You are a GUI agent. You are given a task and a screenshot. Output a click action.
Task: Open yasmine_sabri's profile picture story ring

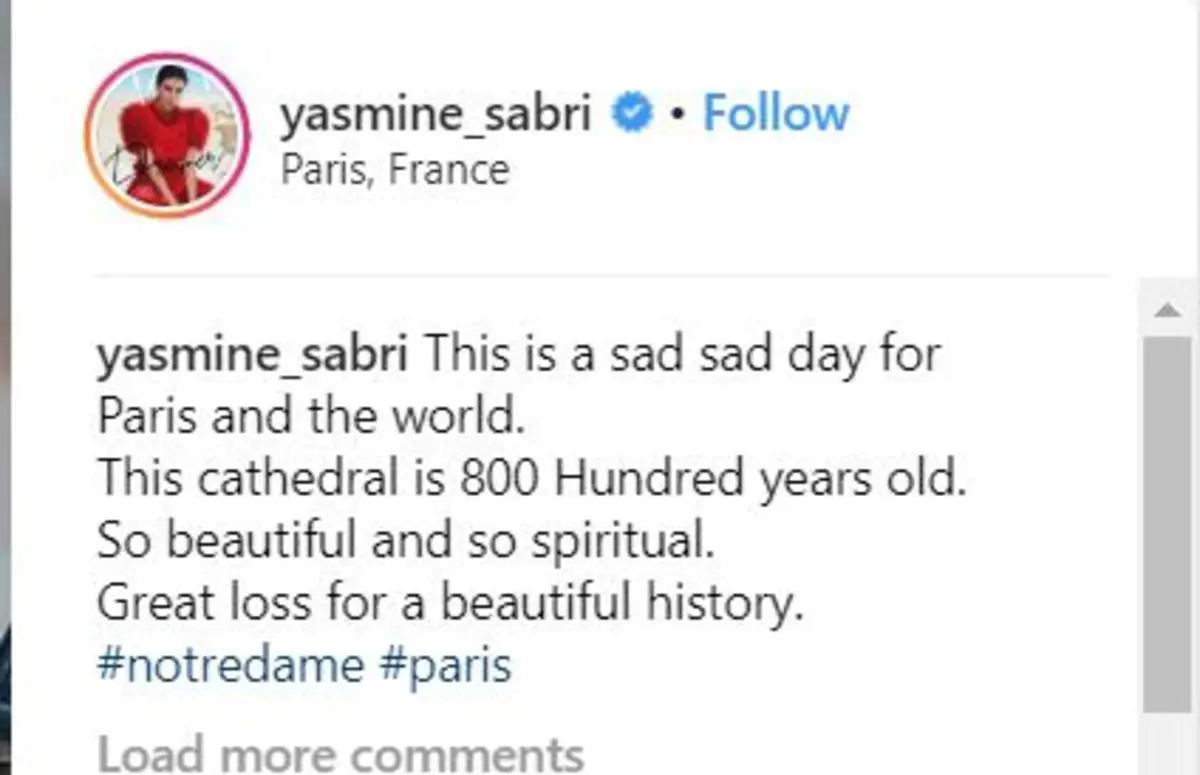tap(166, 135)
